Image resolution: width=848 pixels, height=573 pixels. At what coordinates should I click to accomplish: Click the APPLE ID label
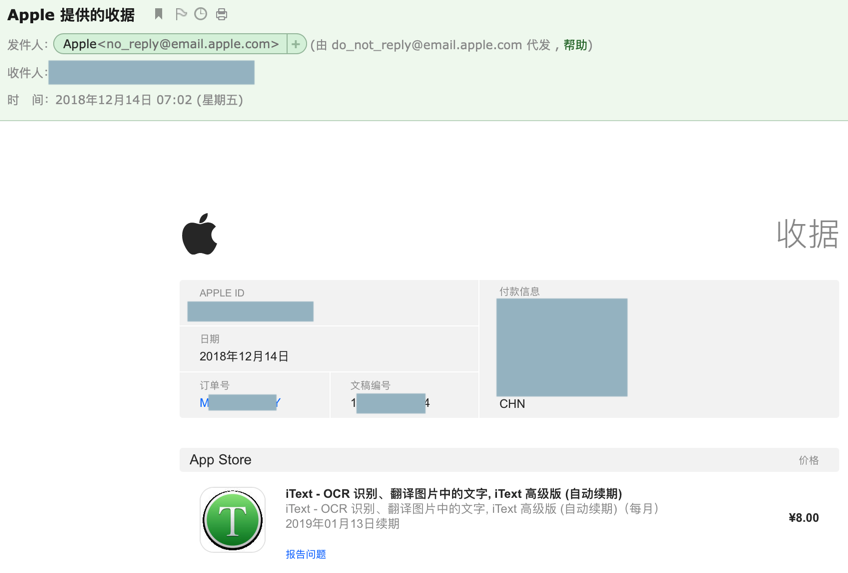pos(222,293)
